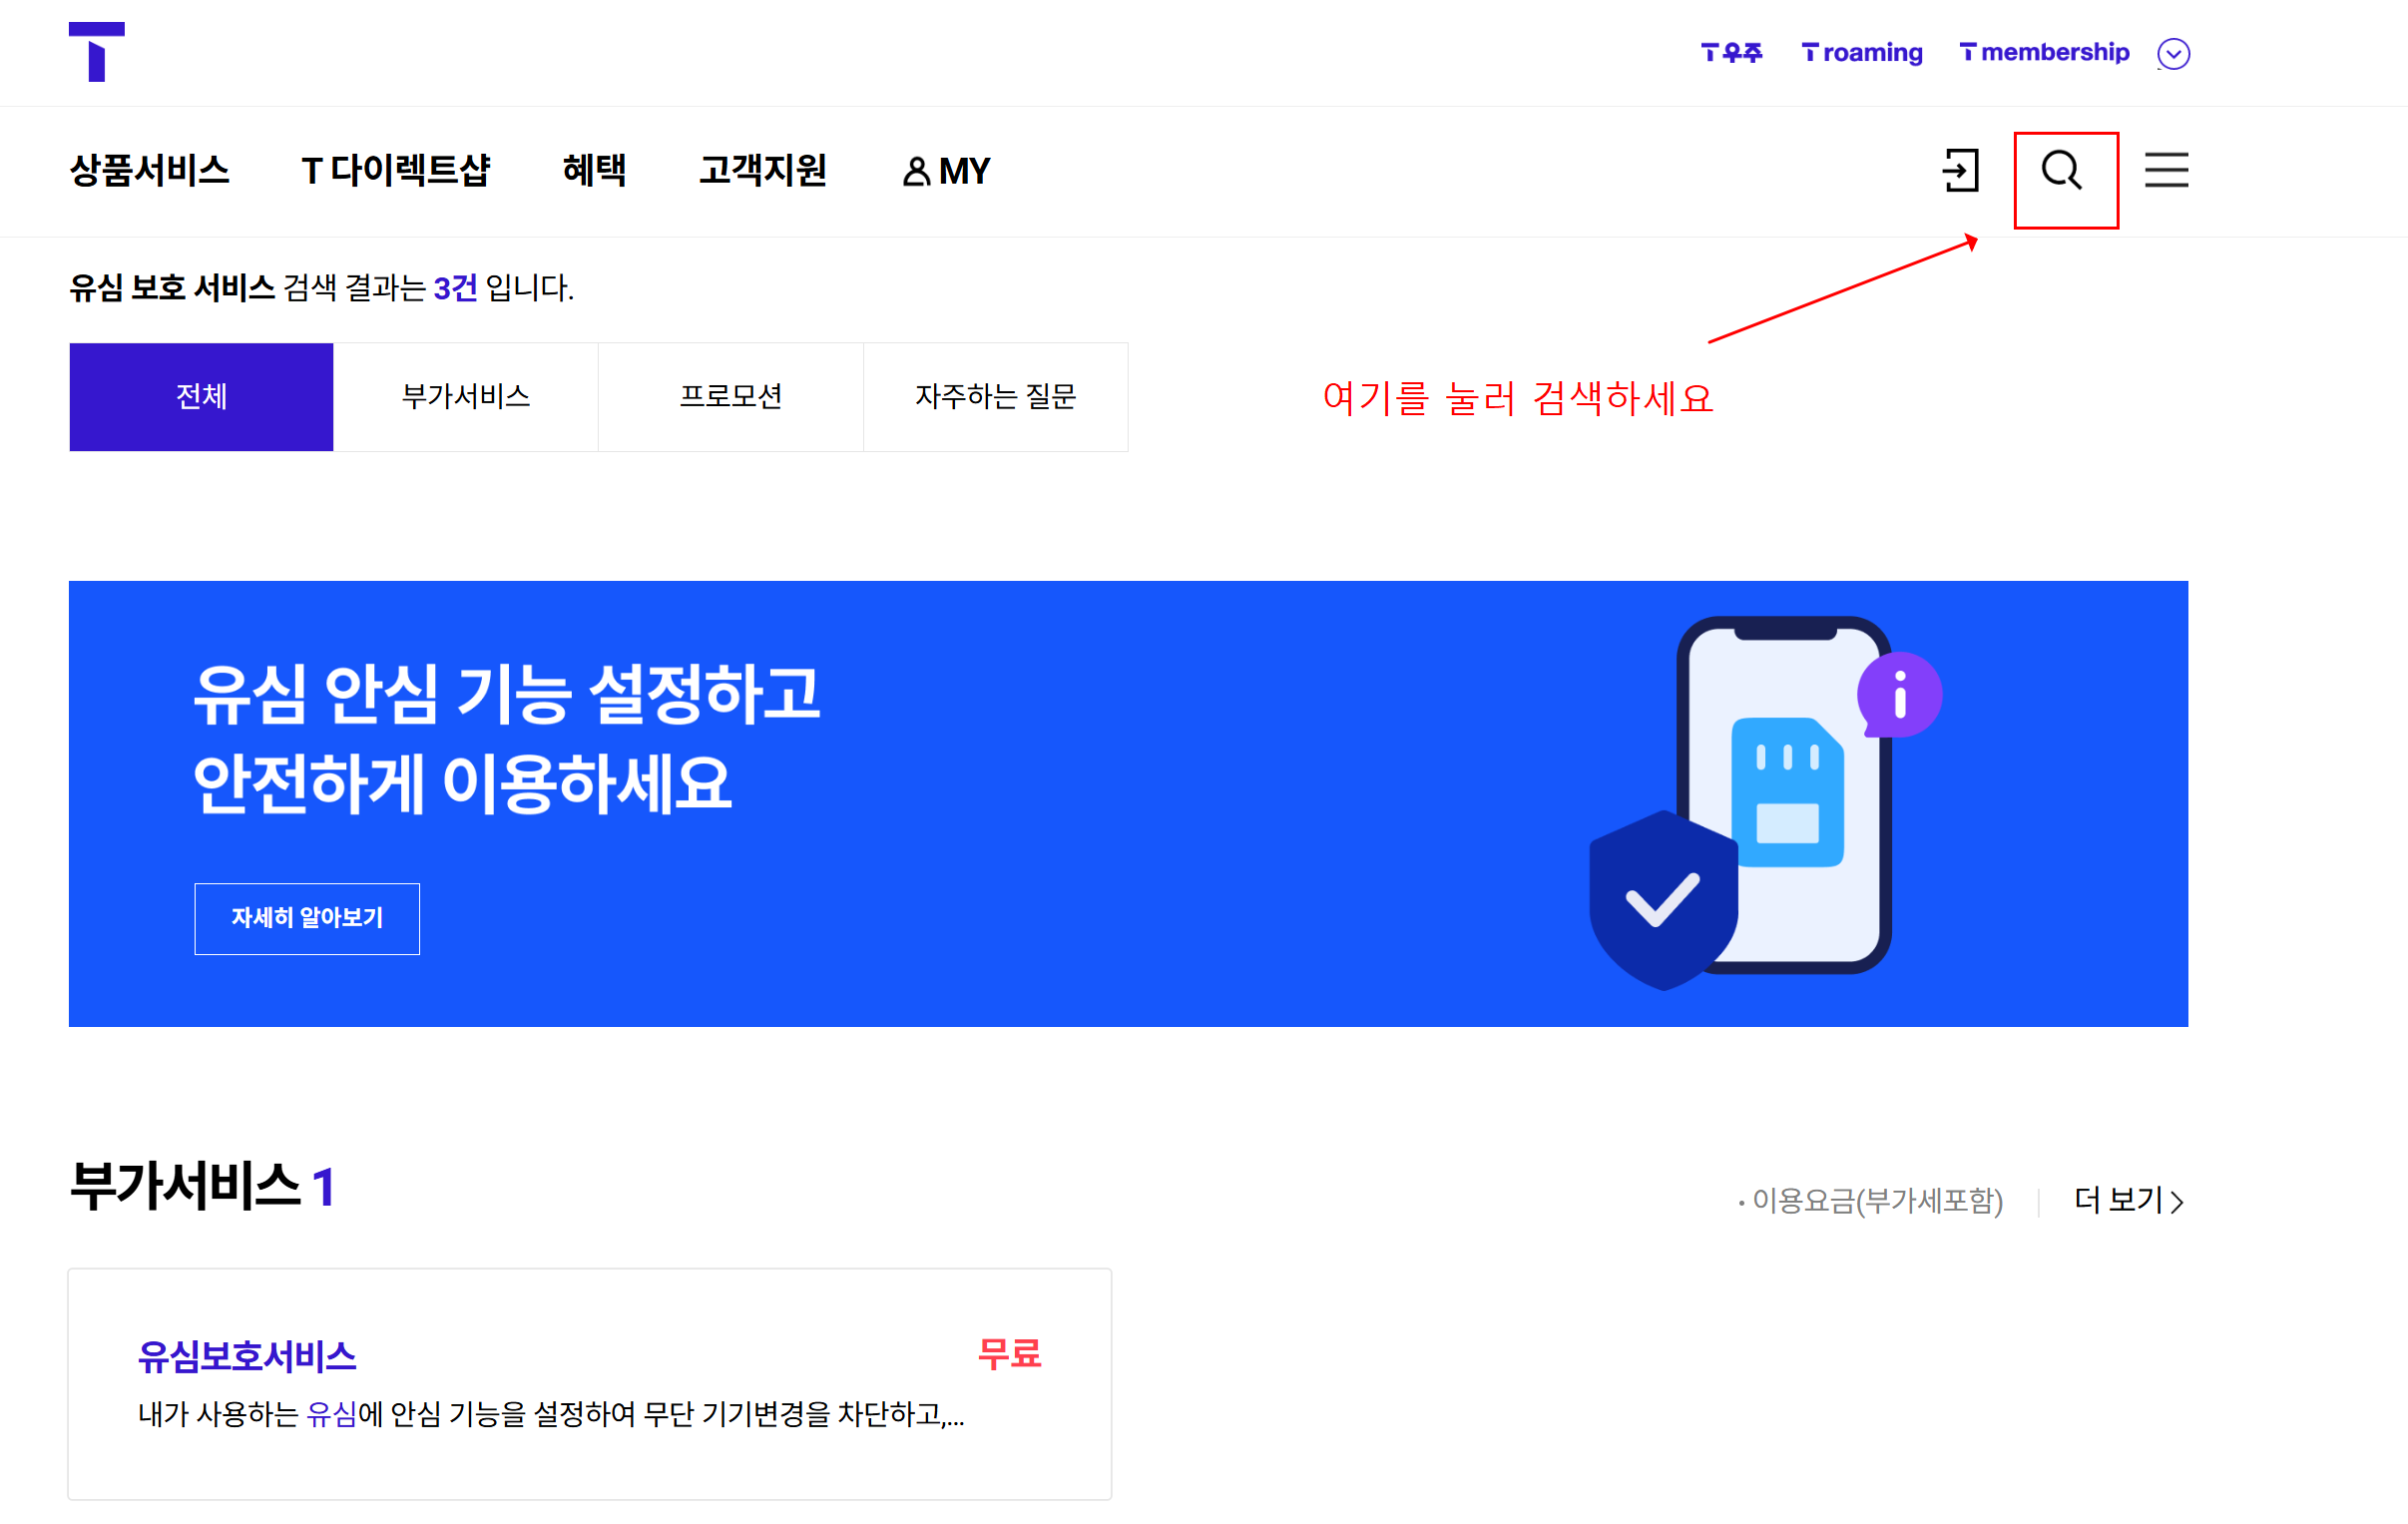
Task: Open the hamburger menu icon
Action: (2166, 171)
